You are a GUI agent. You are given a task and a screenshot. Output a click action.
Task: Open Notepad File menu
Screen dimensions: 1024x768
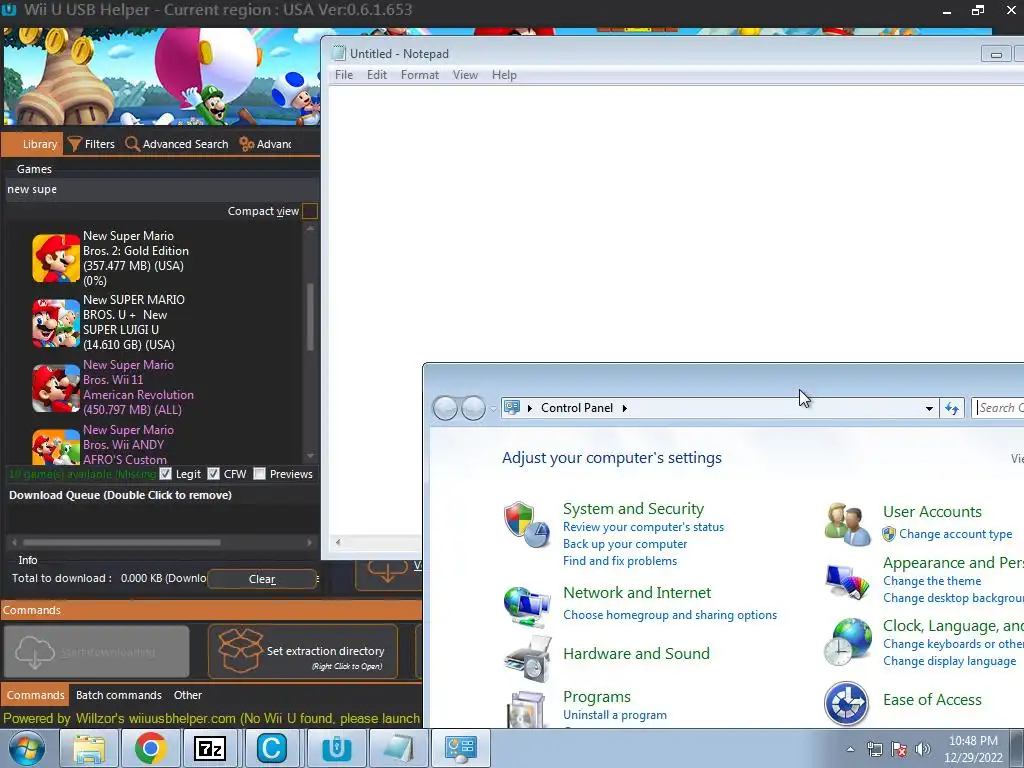pos(344,75)
